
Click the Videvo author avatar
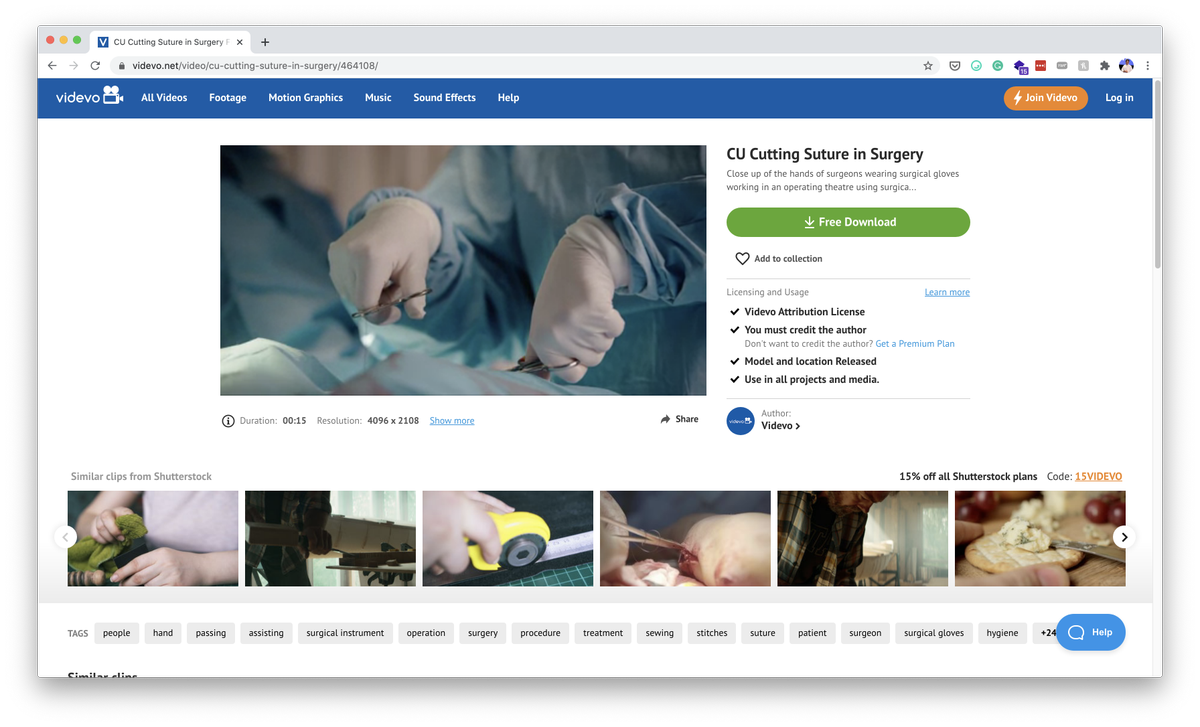click(x=740, y=421)
